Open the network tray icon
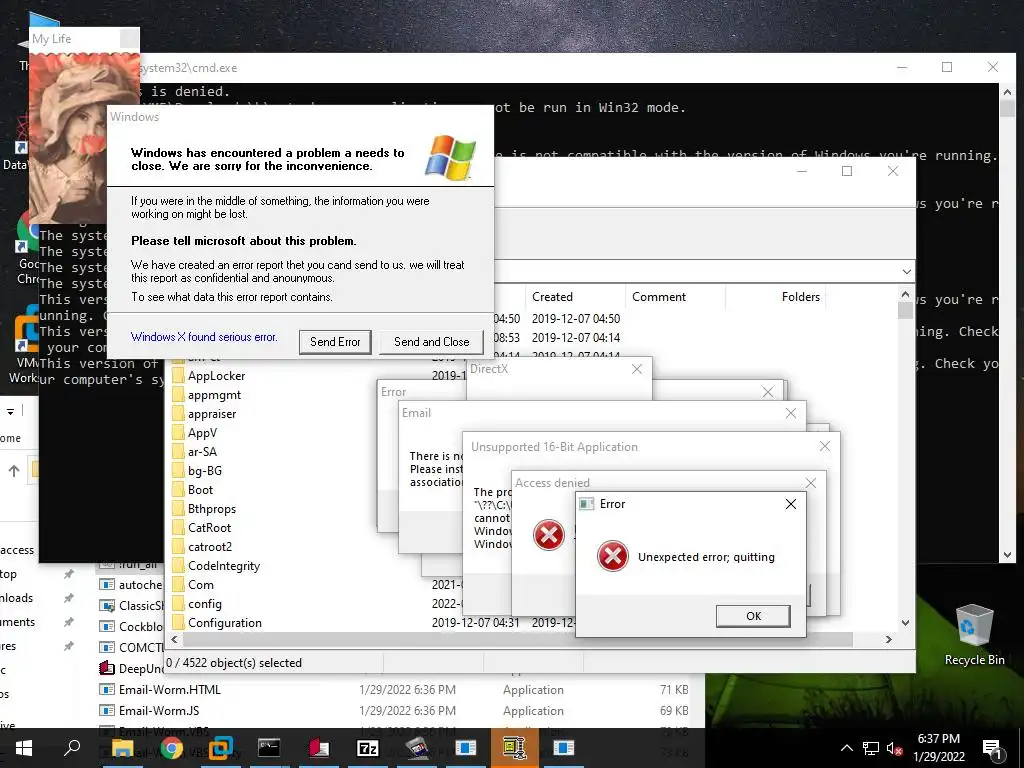Screen dimensions: 1024x768 [871, 748]
